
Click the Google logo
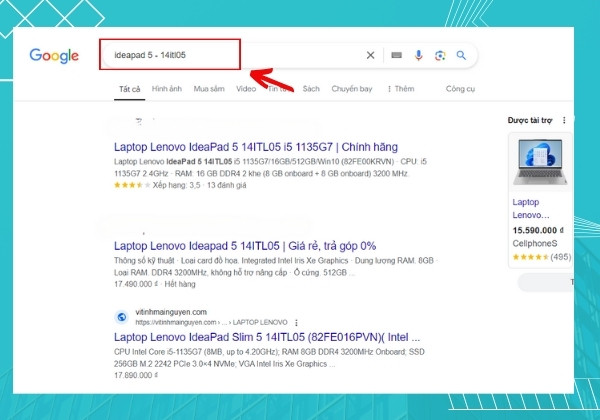click(54, 56)
